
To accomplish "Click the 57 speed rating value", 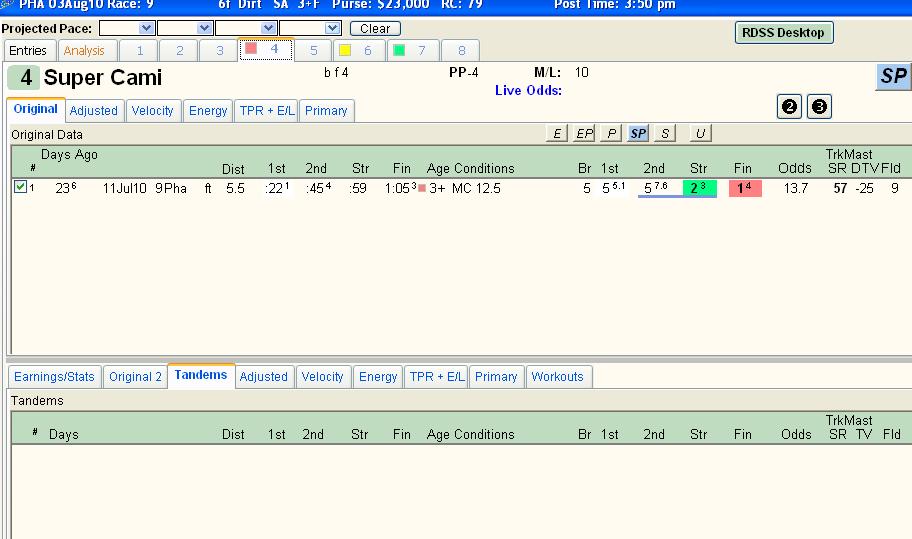I will (x=840, y=188).
